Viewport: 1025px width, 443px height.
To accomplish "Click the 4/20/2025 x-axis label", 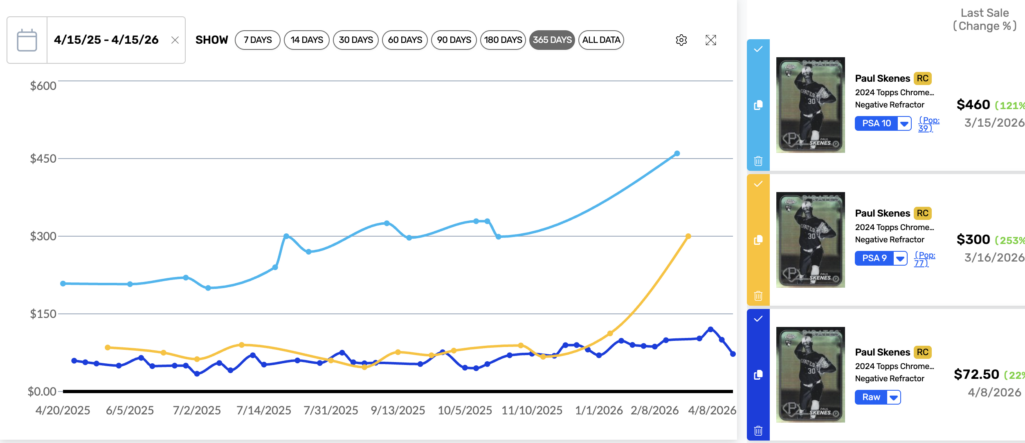I will pyautogui.click(x=61, y=411).
